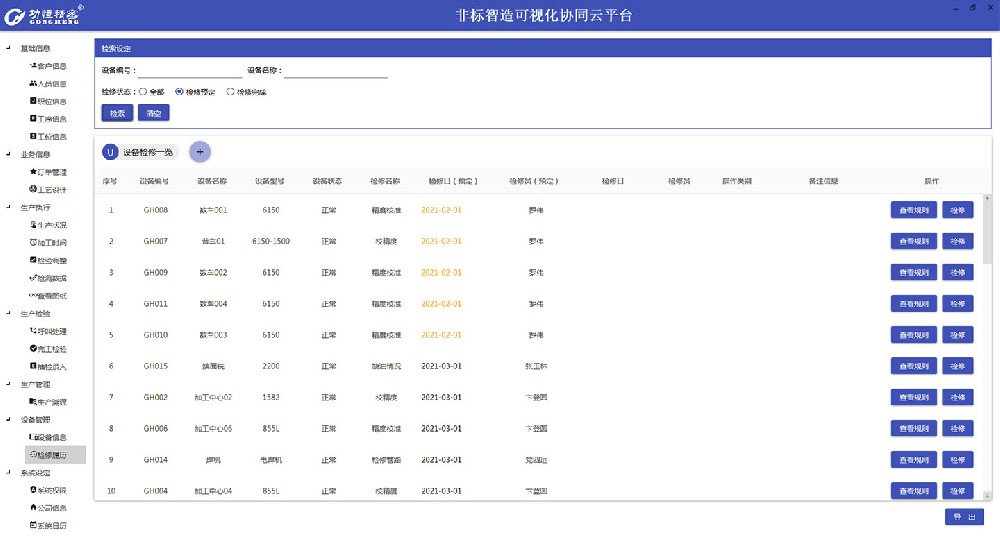This screenshot has width=1000, height=541.
Task: Click the round plus add-record icon
Action: coord(200,152)
